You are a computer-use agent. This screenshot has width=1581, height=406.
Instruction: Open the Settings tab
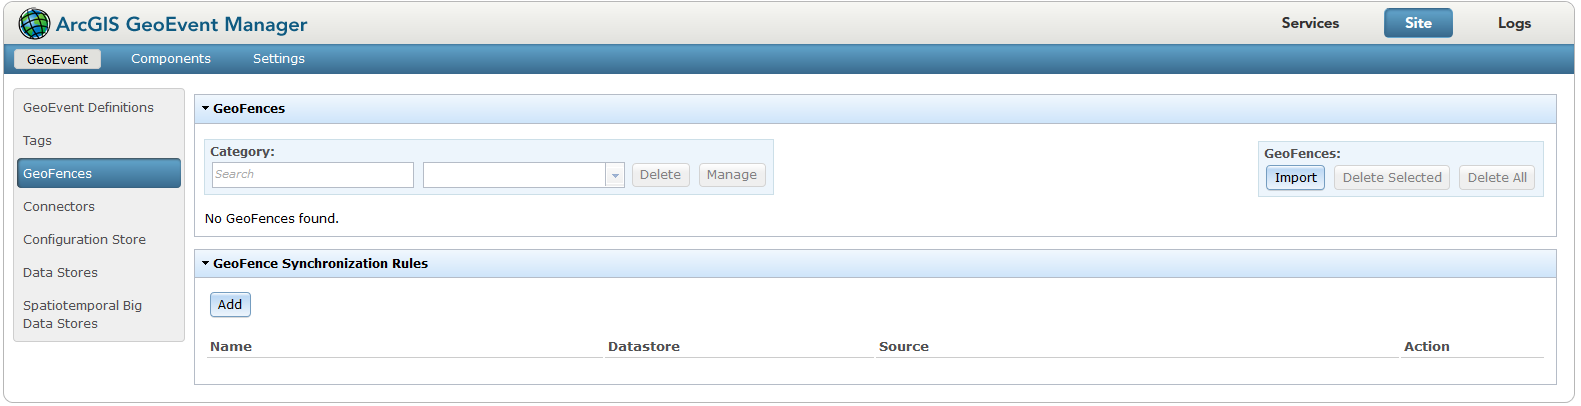point(279,59)
